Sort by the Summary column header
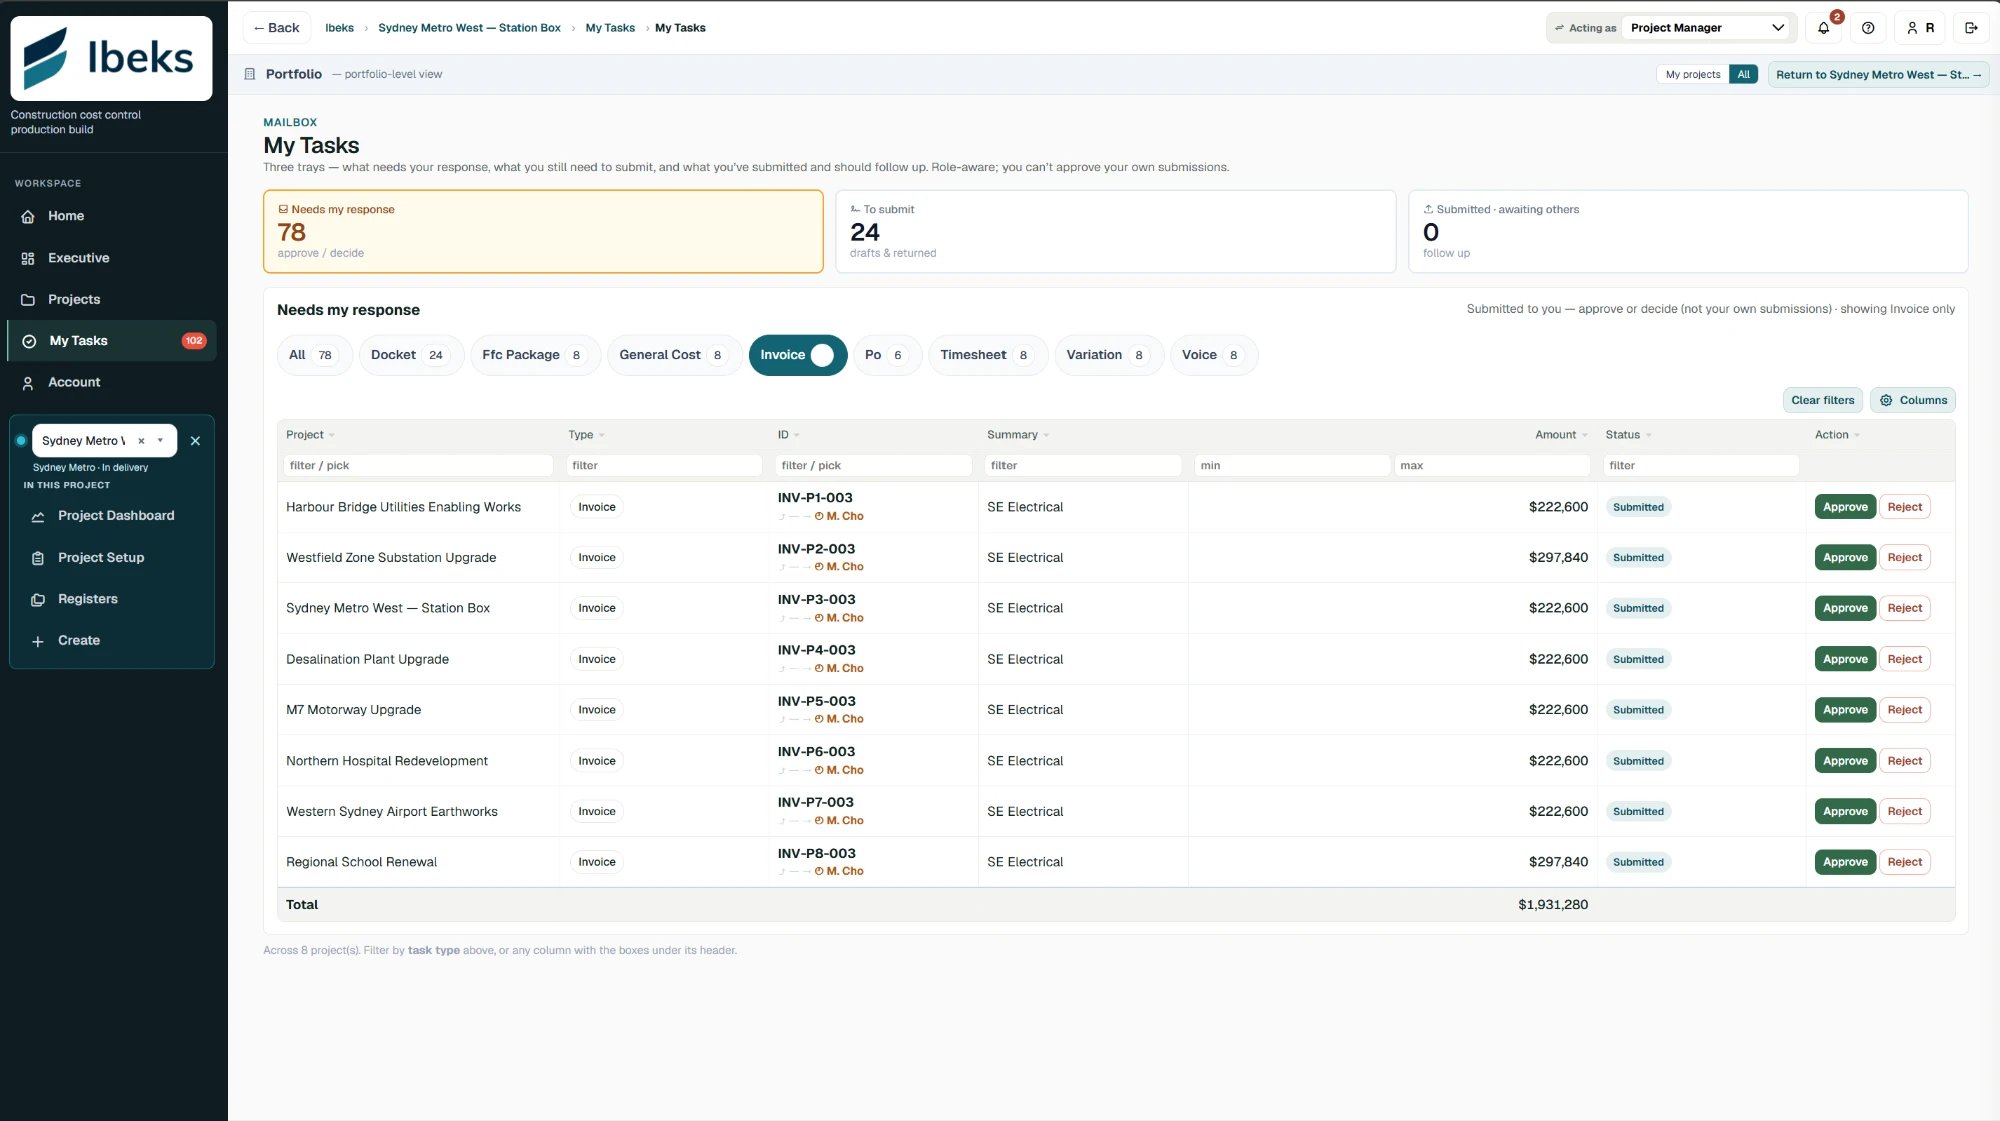 (1018, 435)
